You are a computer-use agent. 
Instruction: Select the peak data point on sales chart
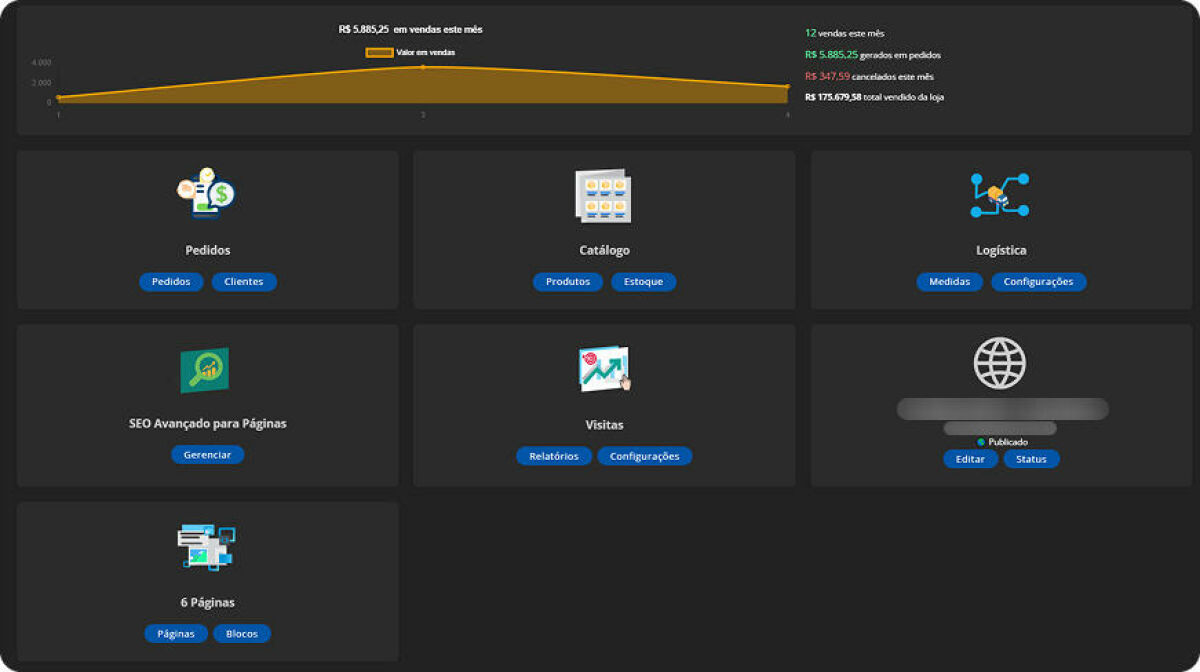(x=422, y=64)
